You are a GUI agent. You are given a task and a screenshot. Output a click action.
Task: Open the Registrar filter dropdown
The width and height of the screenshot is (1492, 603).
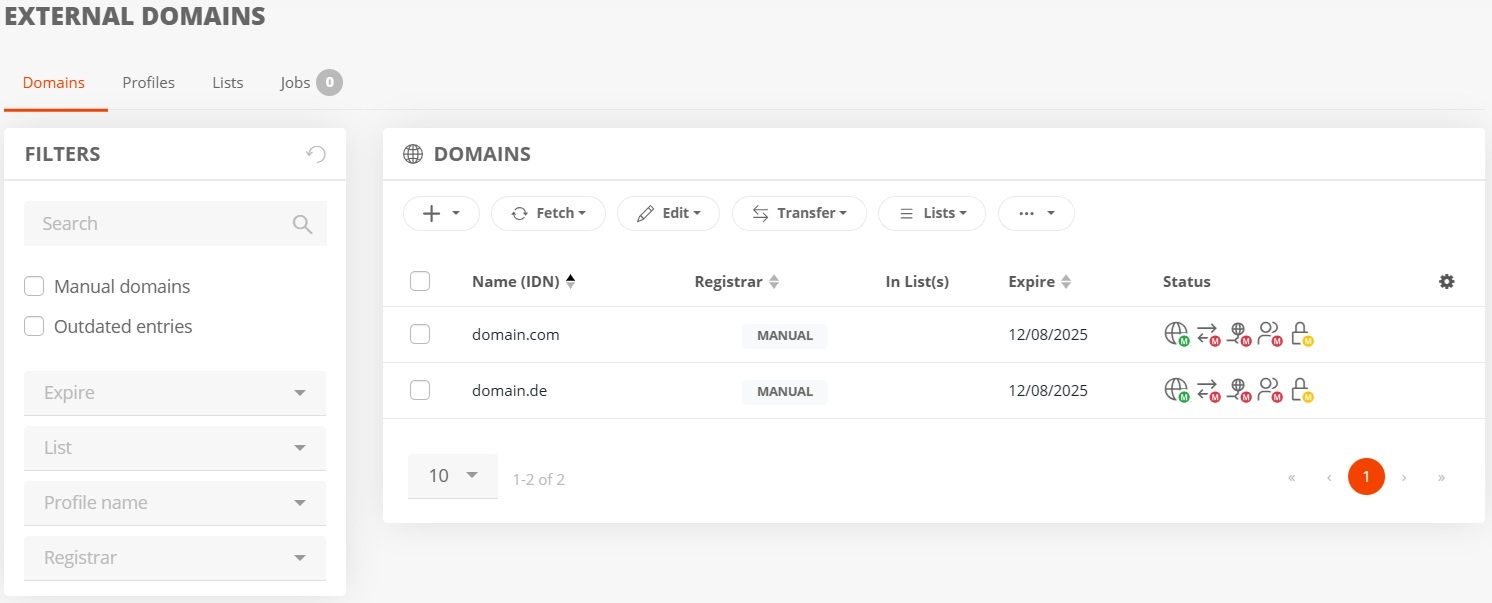175,558
